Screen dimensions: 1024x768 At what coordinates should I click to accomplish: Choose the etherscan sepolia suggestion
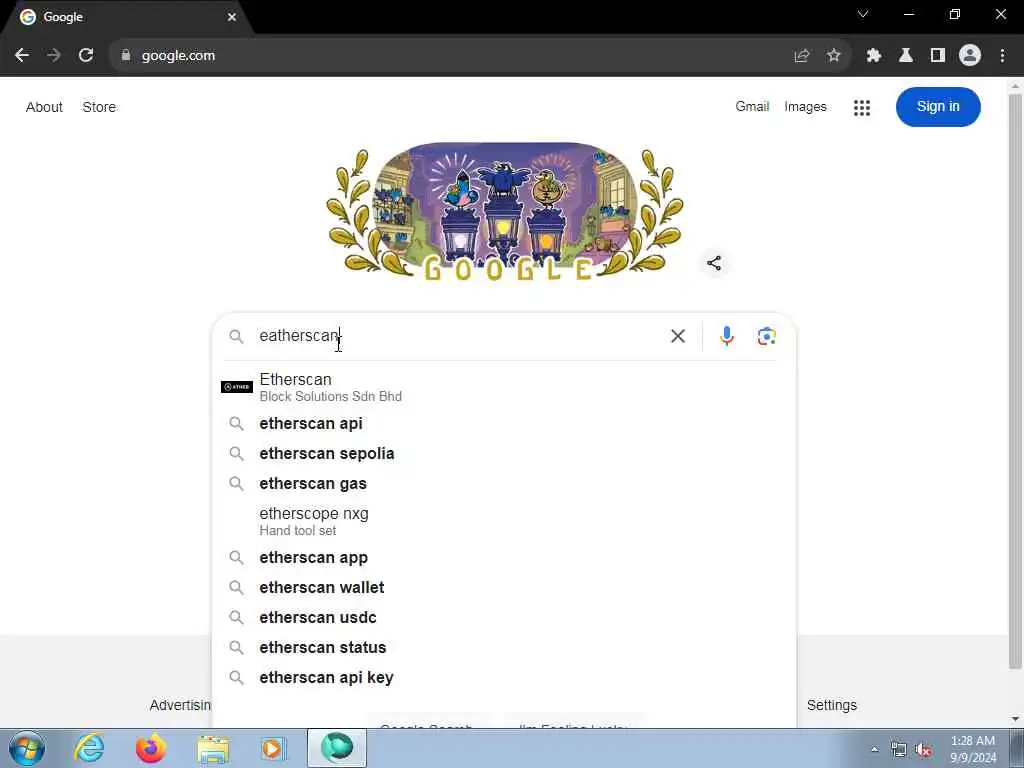point(503,453)
